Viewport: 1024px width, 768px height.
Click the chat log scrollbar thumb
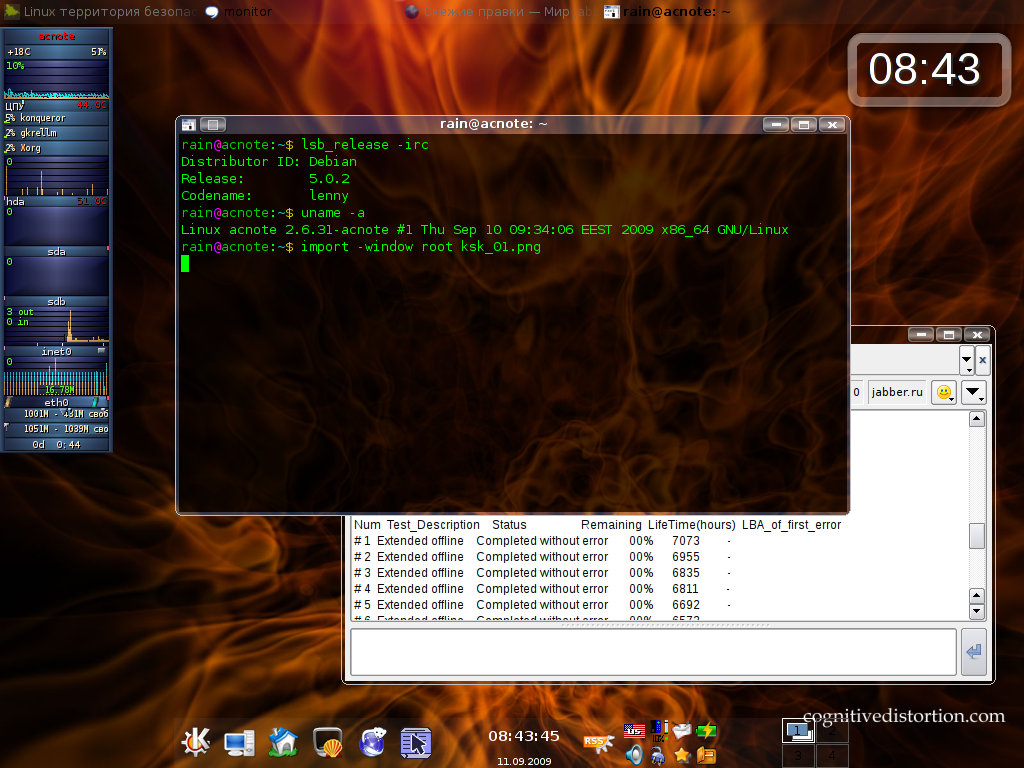977,536
